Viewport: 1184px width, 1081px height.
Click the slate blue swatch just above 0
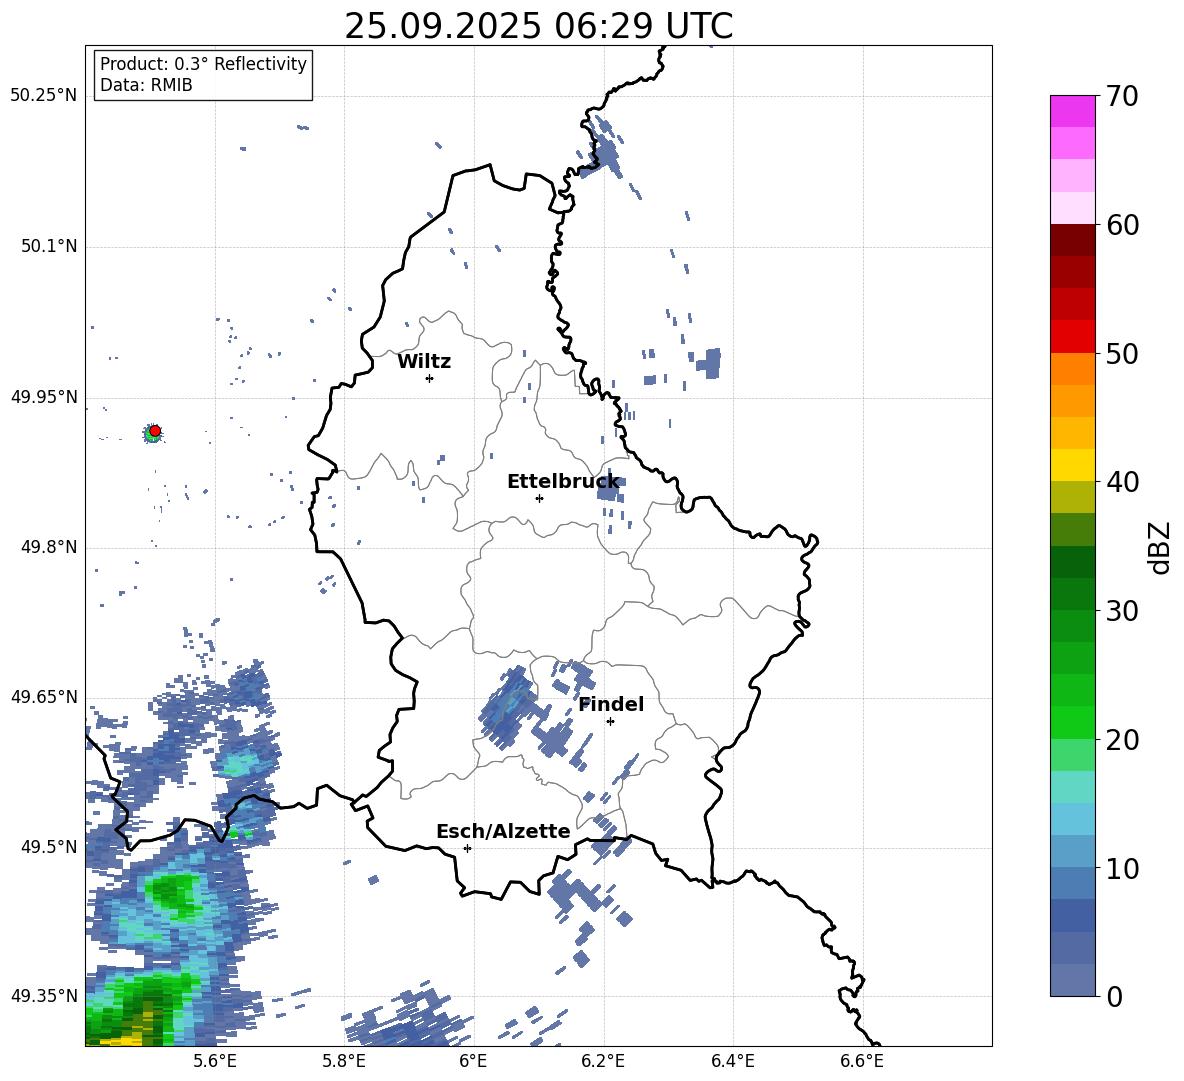tap(1073, 980)
